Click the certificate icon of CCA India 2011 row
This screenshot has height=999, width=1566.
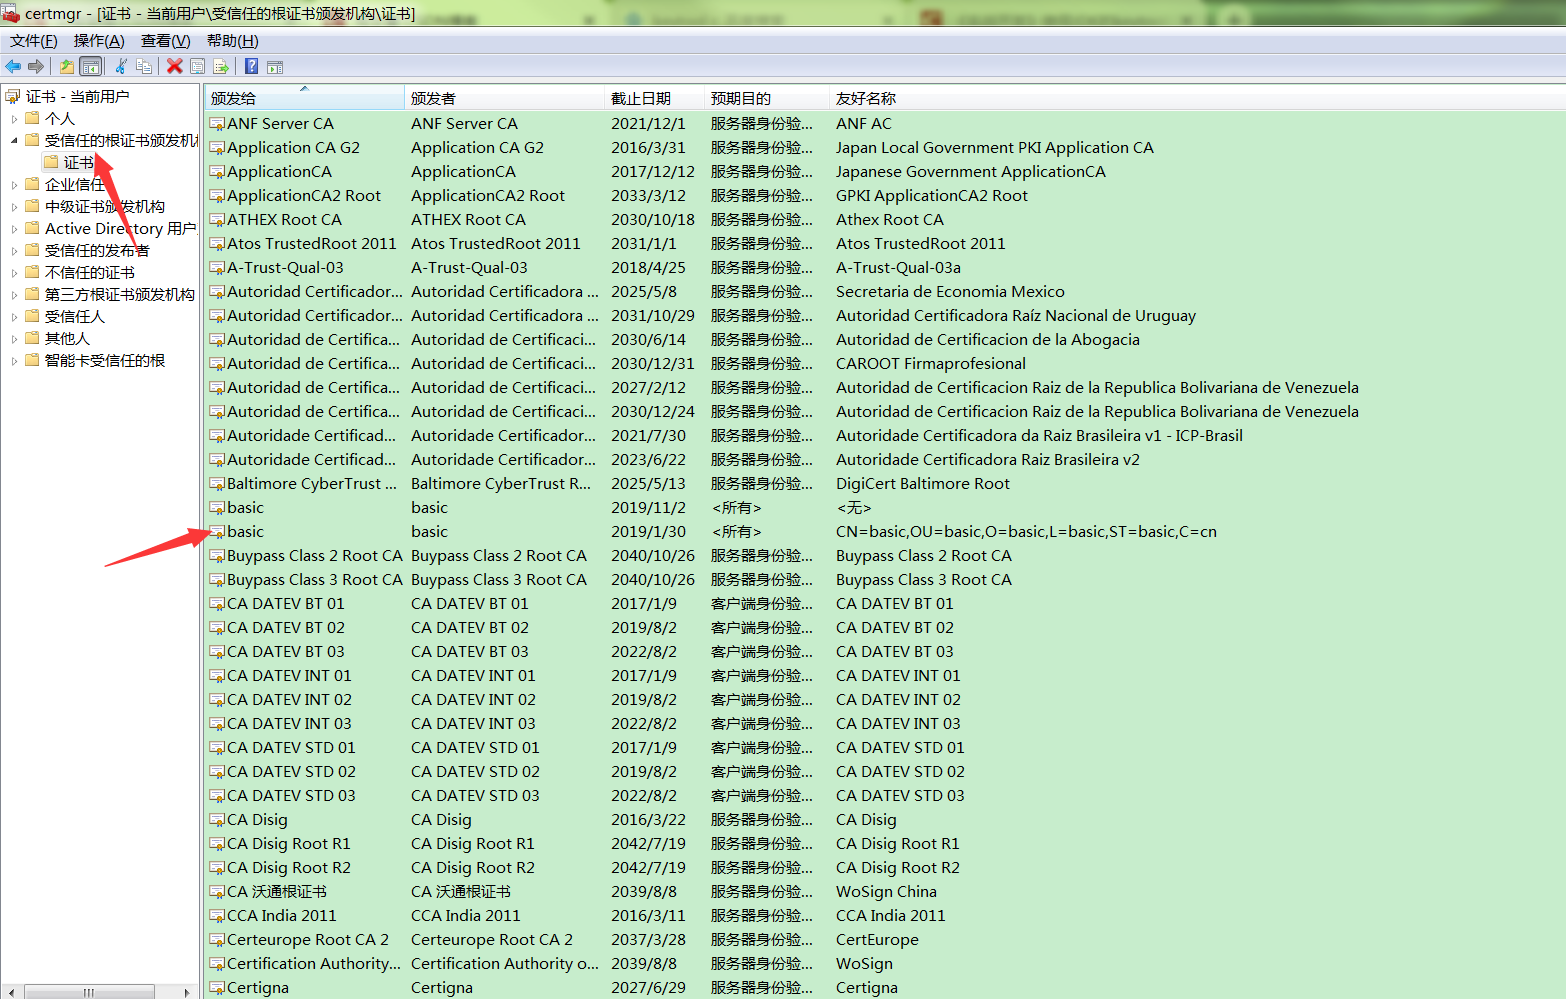coord(217,916)
